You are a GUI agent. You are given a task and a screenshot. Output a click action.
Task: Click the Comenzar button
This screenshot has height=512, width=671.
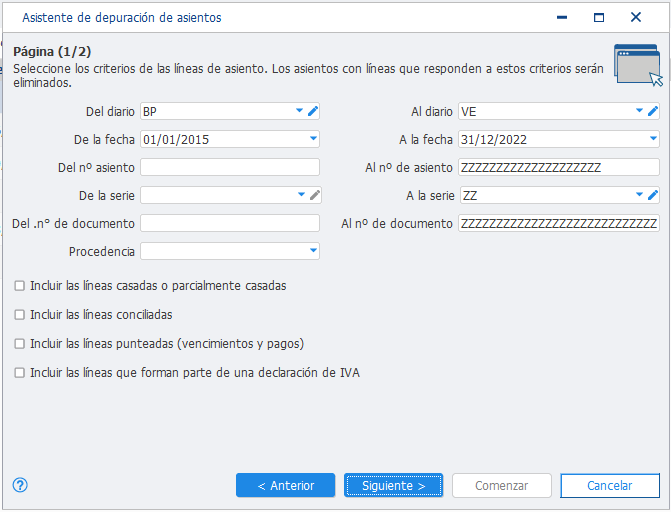[502, 485]
